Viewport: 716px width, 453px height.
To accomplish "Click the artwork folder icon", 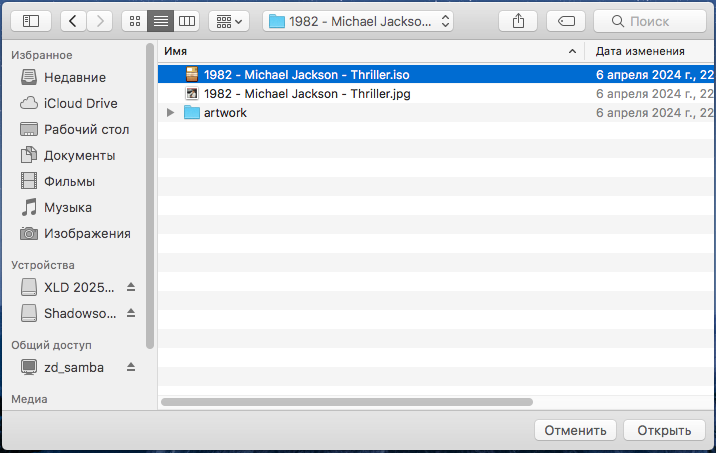I will [192, 112].
